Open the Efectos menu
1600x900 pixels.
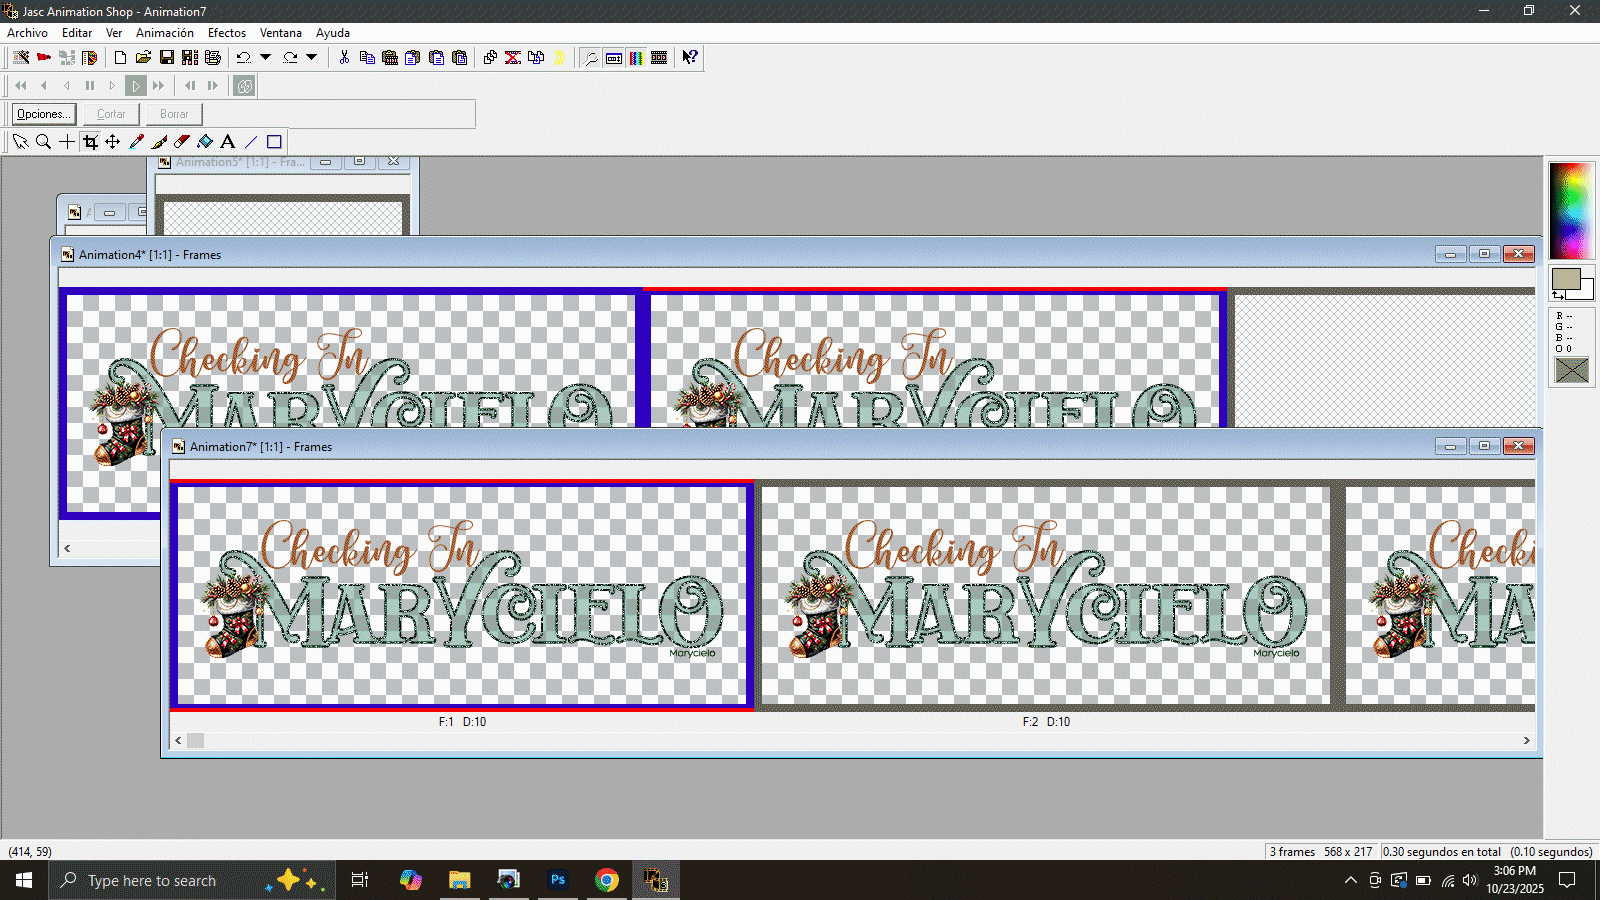click(226, 33)
